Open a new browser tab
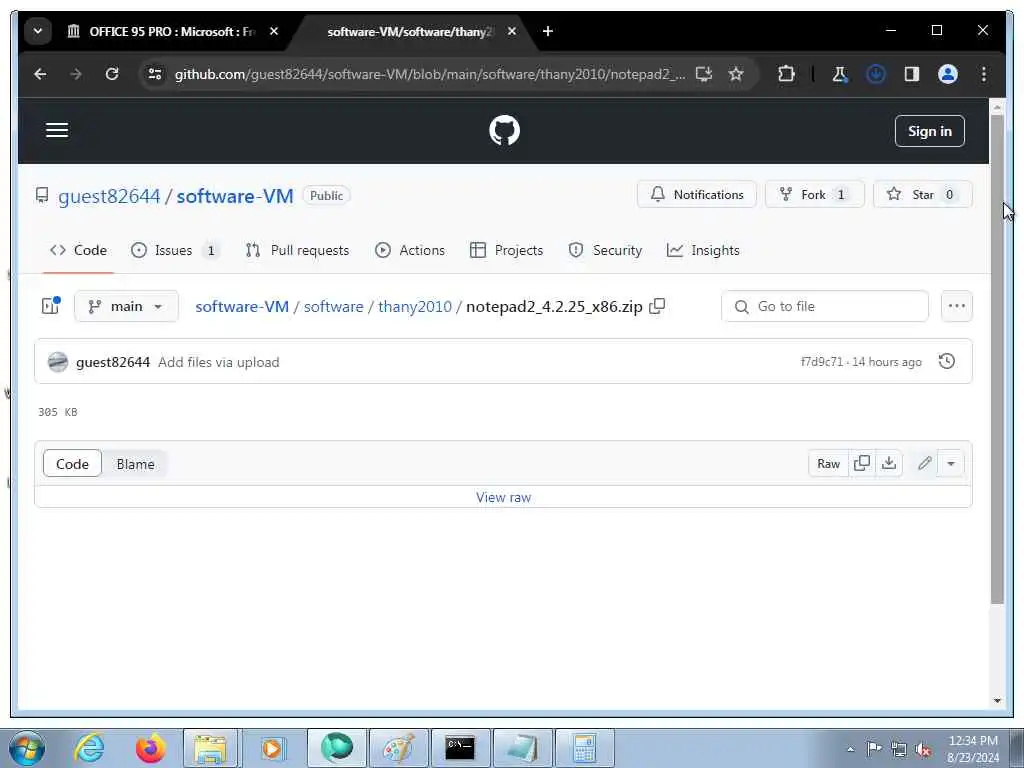Viewport: 1024px width, 768px height. [x=547, y=31]
